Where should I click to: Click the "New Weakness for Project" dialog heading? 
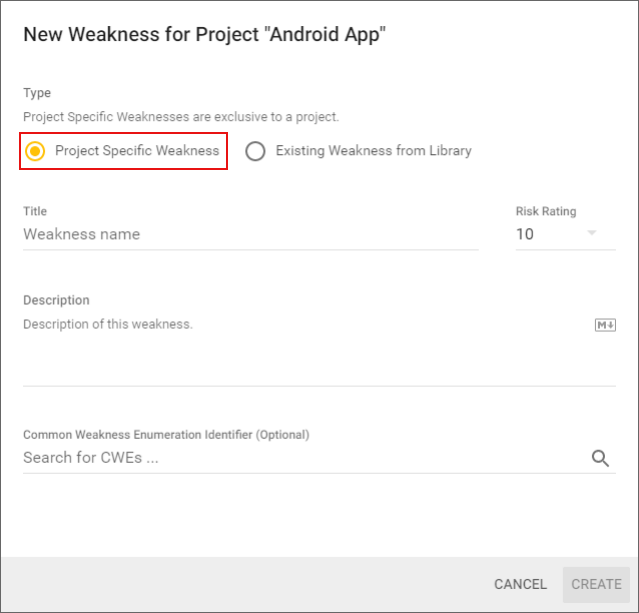tap(204, 35)
